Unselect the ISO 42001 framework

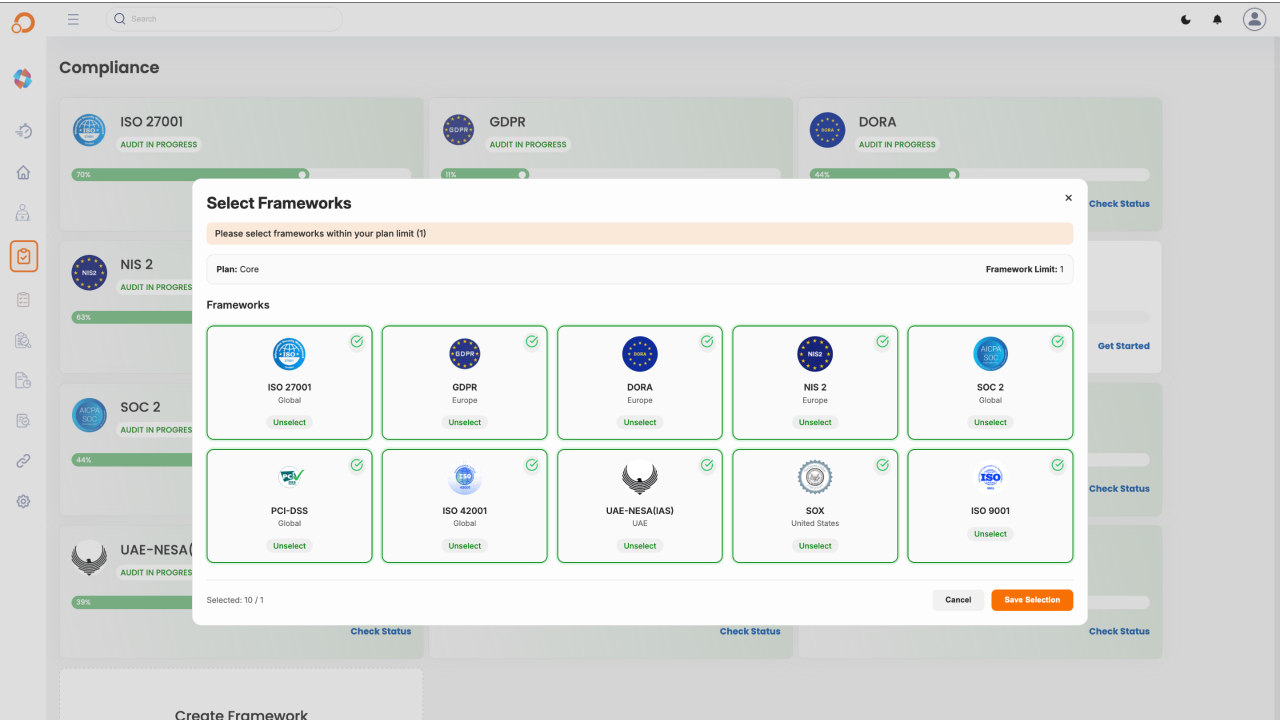pos(465,546)
